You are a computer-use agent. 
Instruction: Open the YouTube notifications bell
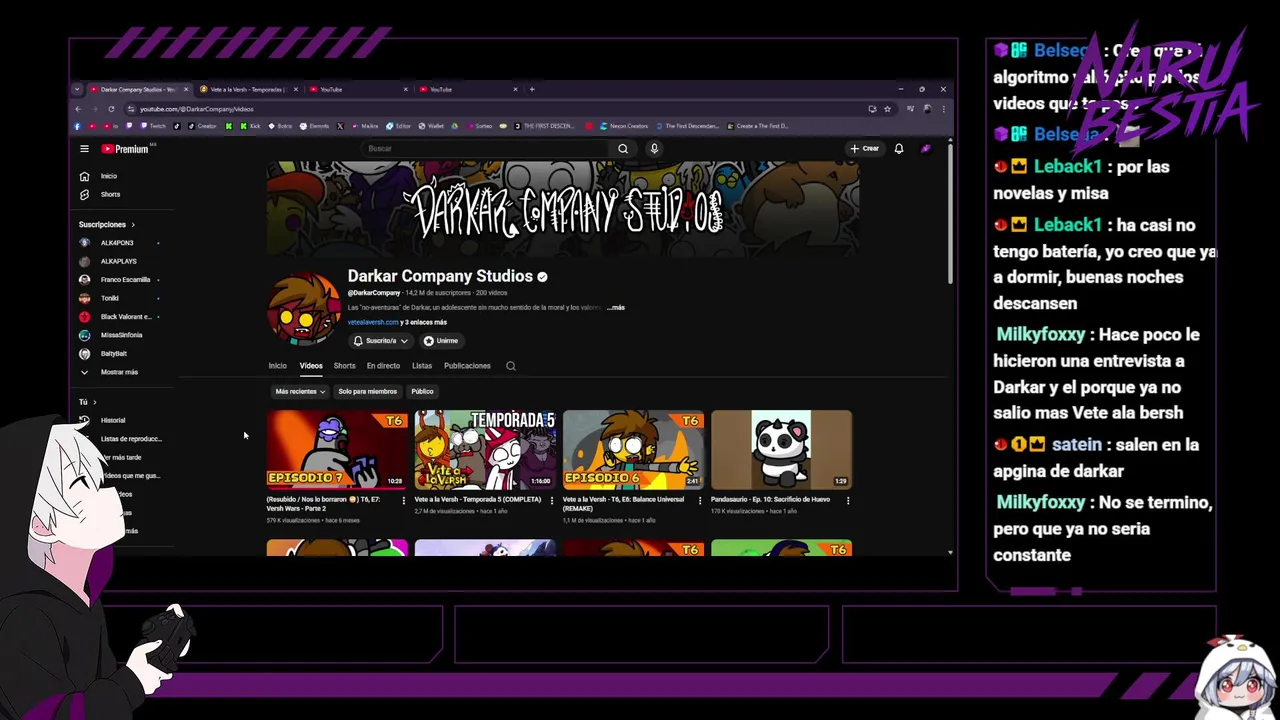pyautogui.click(x=899, y=148)
